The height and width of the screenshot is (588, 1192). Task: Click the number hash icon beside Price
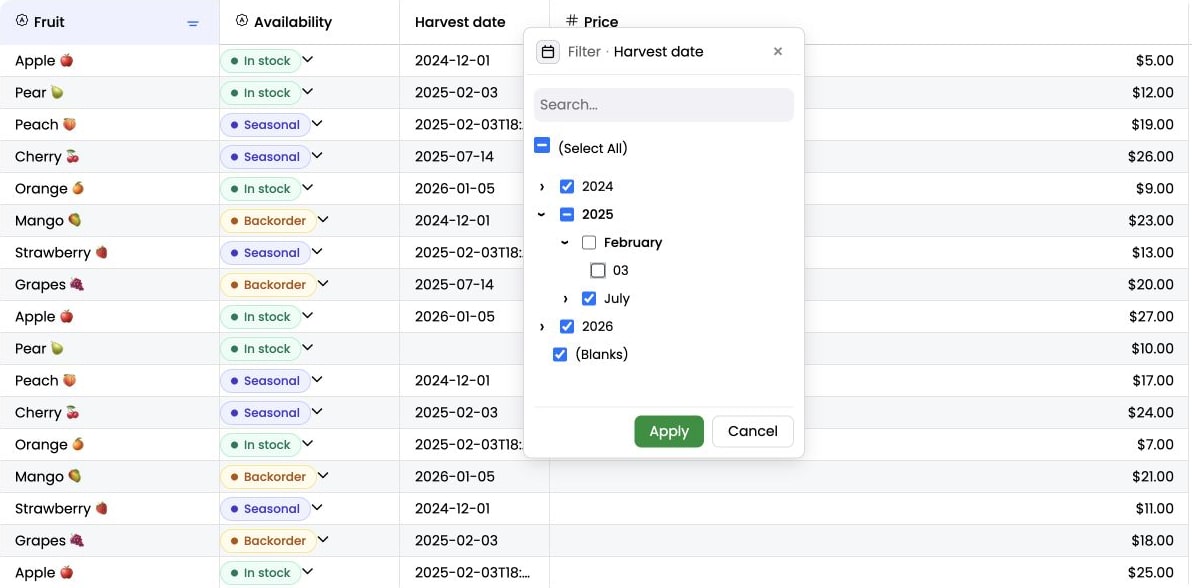[572, 21]
